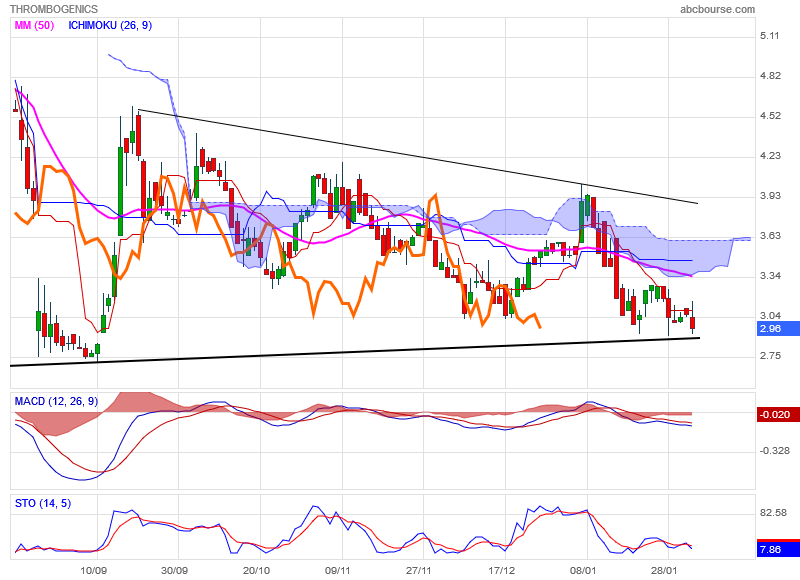This screenshot has width=800, height=580.
Task: Click the 20/10 date label
Action: [x=256, y=570]
